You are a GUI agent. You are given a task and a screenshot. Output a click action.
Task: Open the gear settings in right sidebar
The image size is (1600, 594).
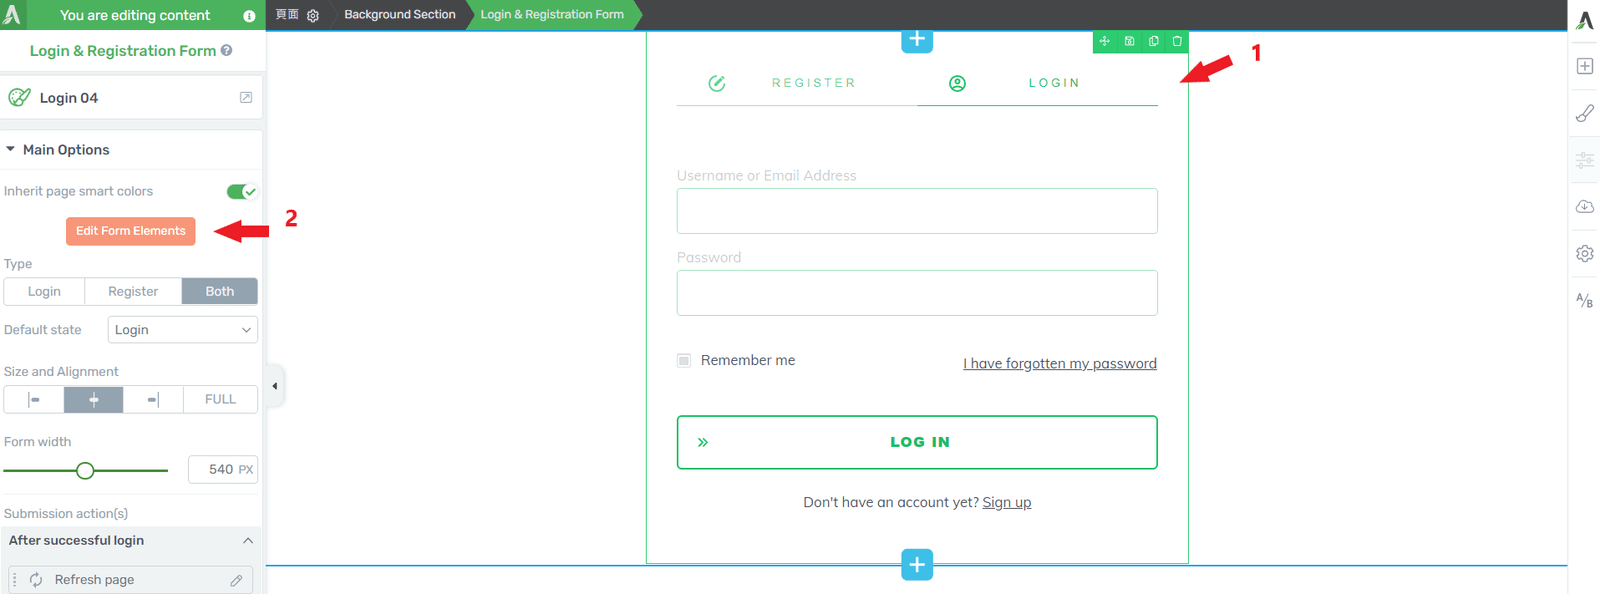pyautogui.click(x=1585, y=254)
